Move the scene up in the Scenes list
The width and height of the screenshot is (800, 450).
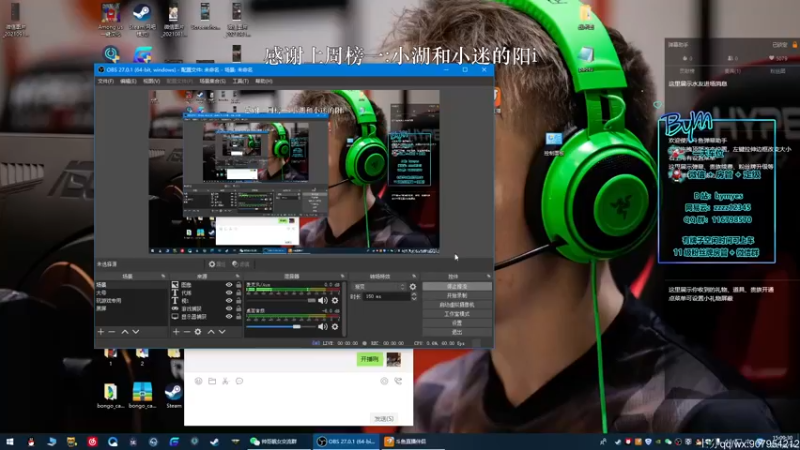125,332
